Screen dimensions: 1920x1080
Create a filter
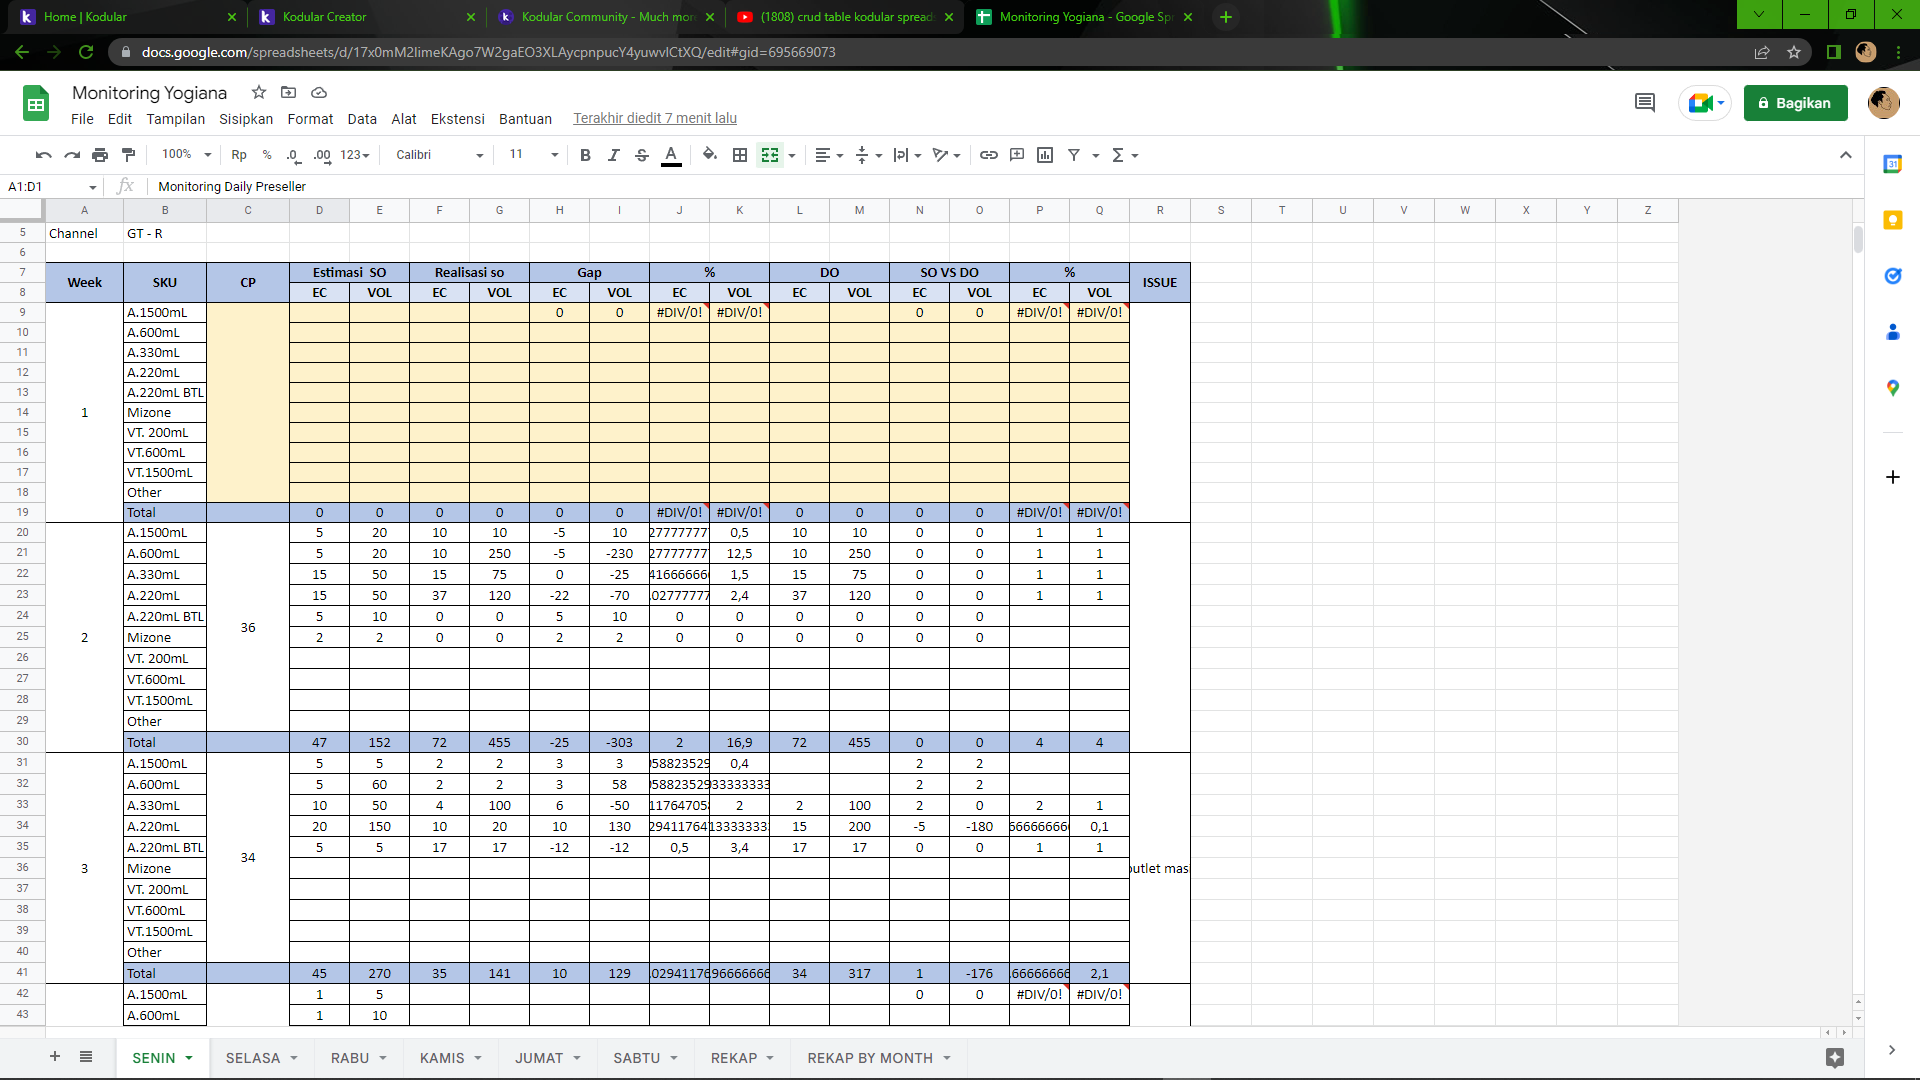click(1074, 155)
